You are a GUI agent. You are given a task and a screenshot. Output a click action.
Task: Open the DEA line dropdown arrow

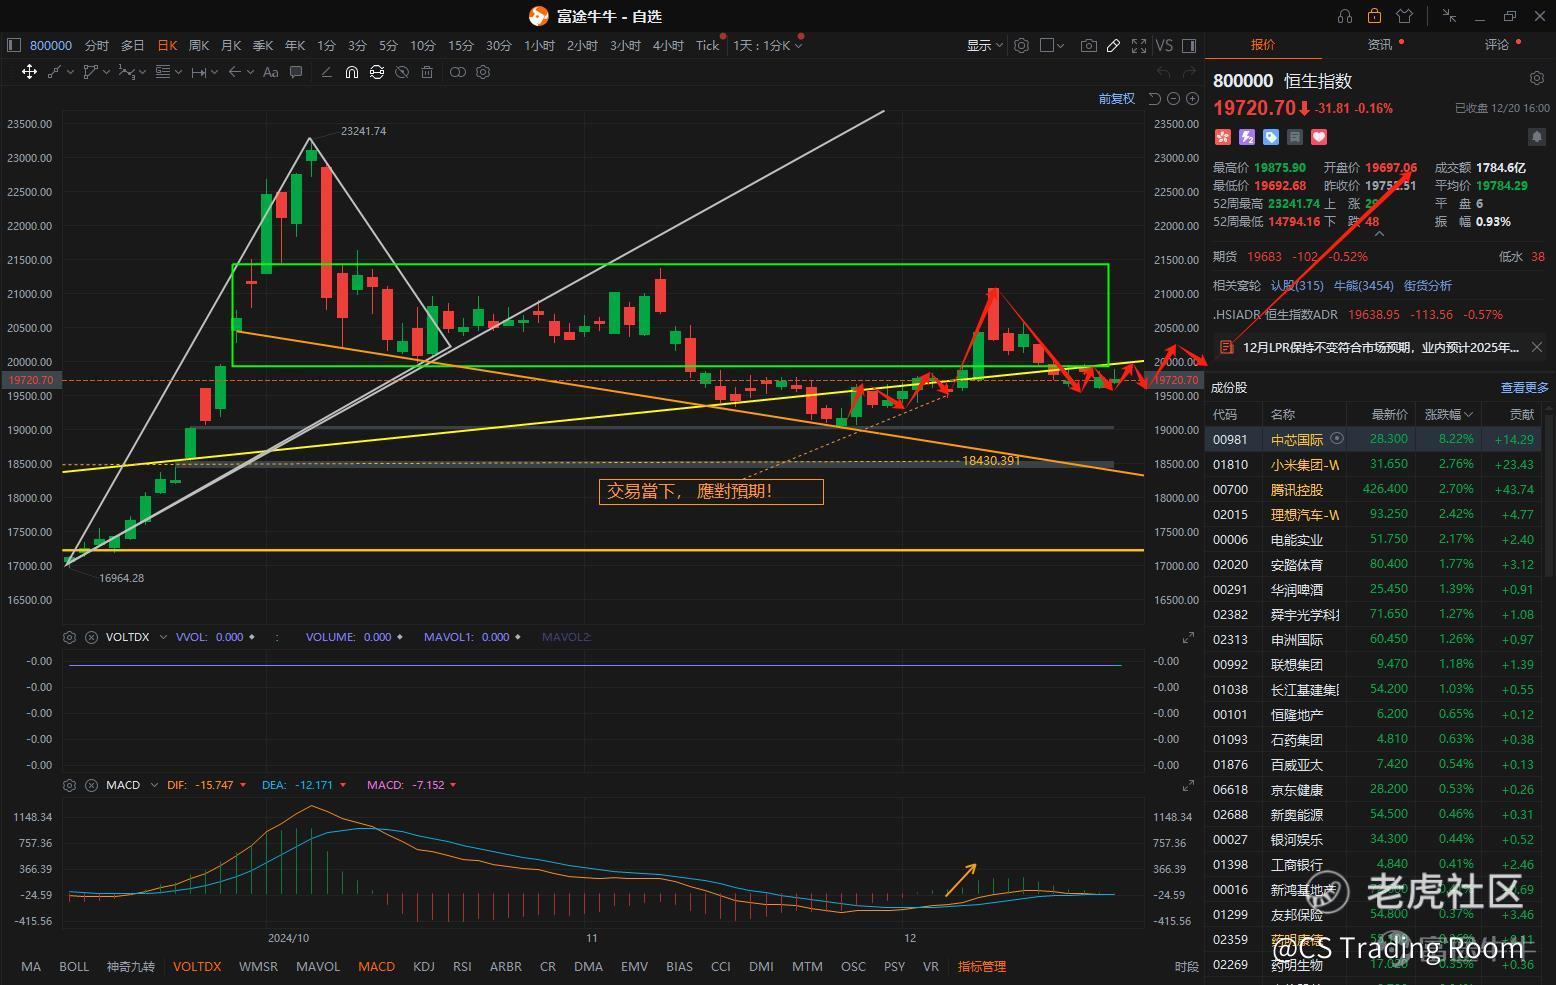[343, 785]
